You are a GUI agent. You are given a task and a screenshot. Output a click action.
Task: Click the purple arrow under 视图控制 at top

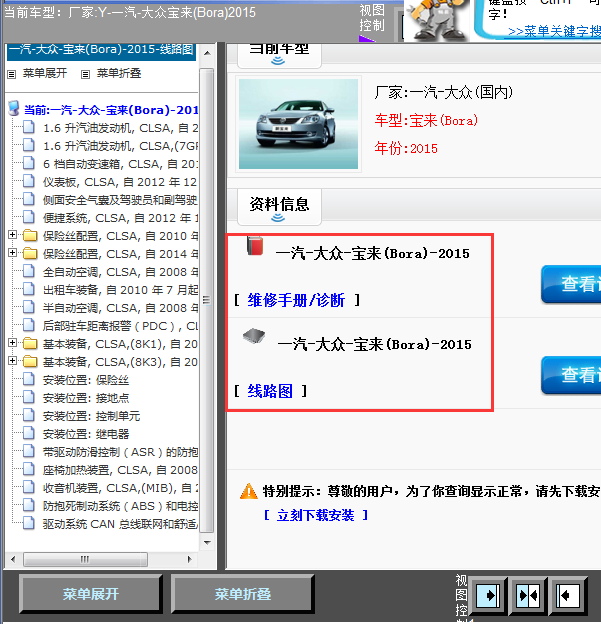367,39
